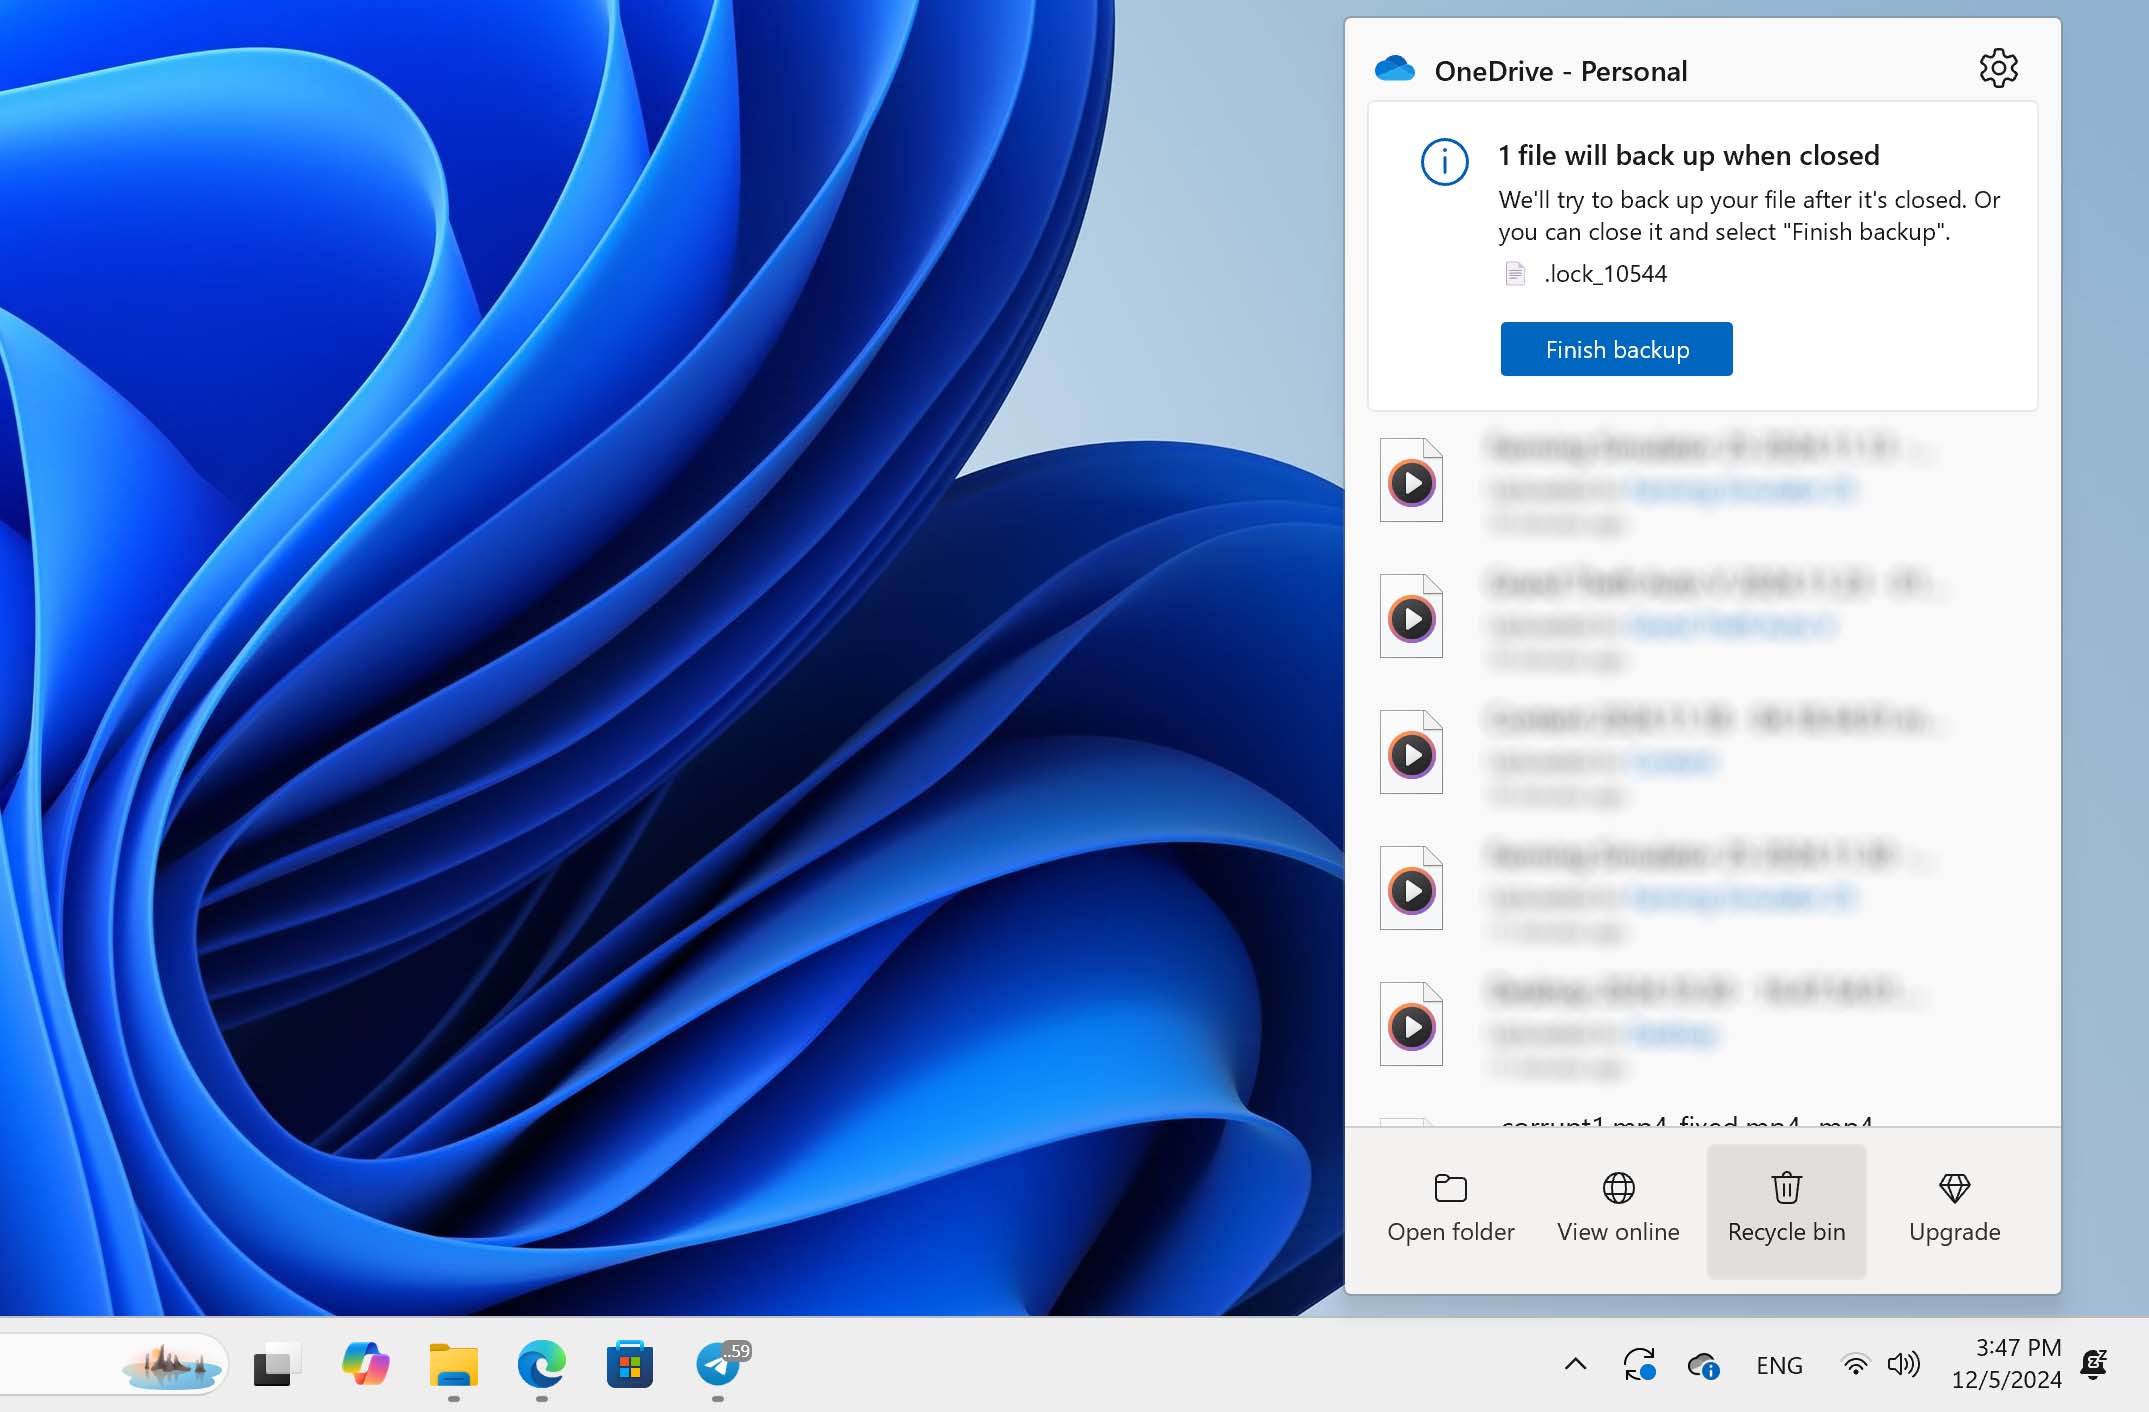The width and height of the screenshot is (2149, 1412).
Task: Click the third video file play button
Action: pyautogui.click(x=1410, y=753)
